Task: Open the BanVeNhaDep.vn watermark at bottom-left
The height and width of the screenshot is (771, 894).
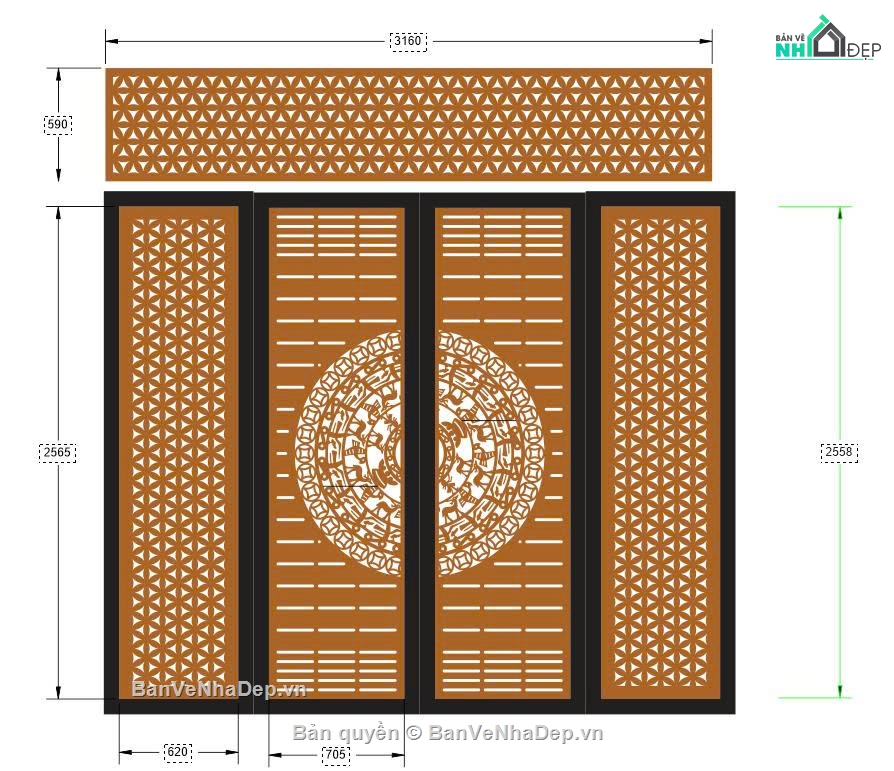Action: click(x=218, y=689)
